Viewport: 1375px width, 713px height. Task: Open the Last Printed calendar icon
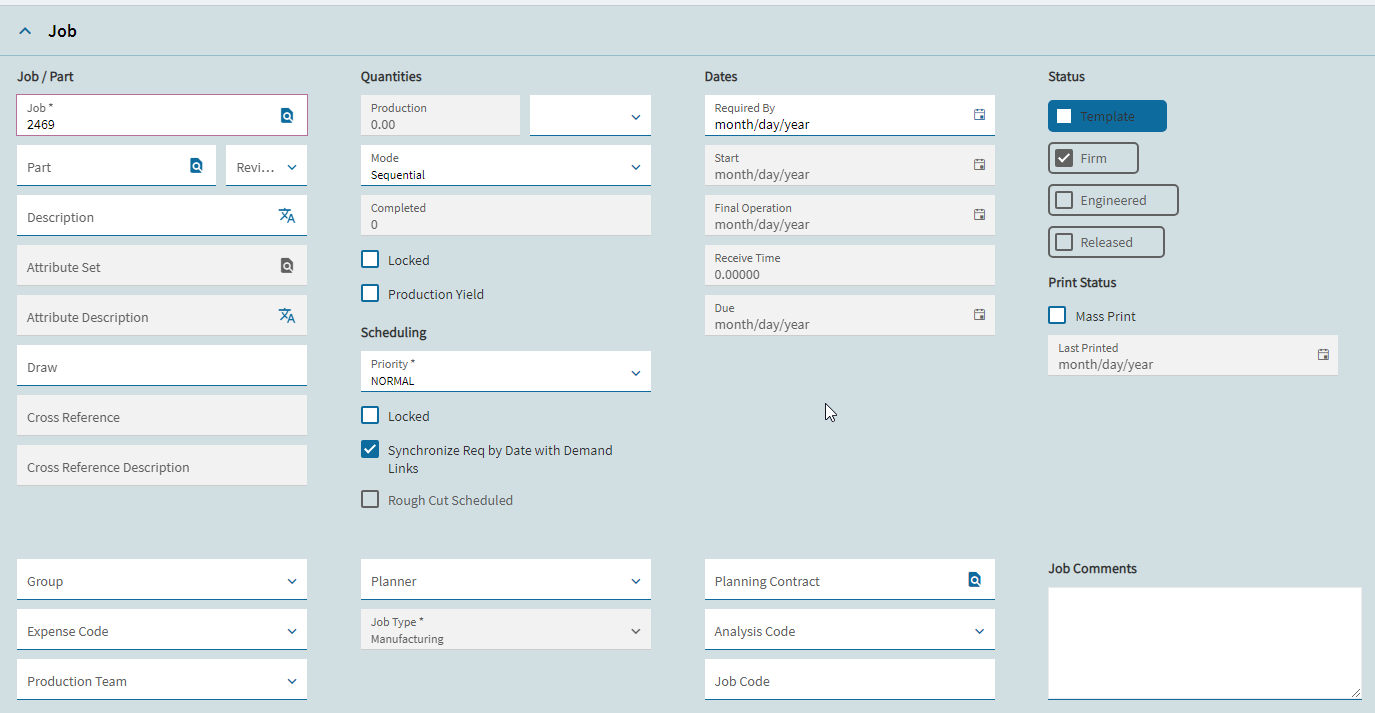click(1323, 355)
